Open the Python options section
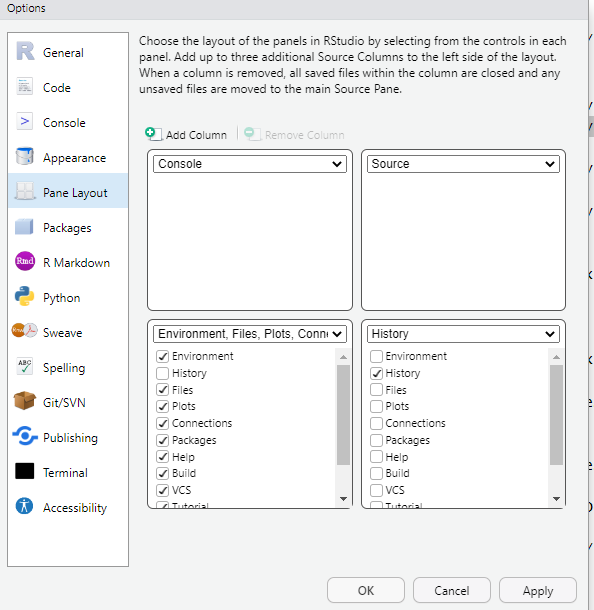The image size is (594, 610). pos(68,297)
